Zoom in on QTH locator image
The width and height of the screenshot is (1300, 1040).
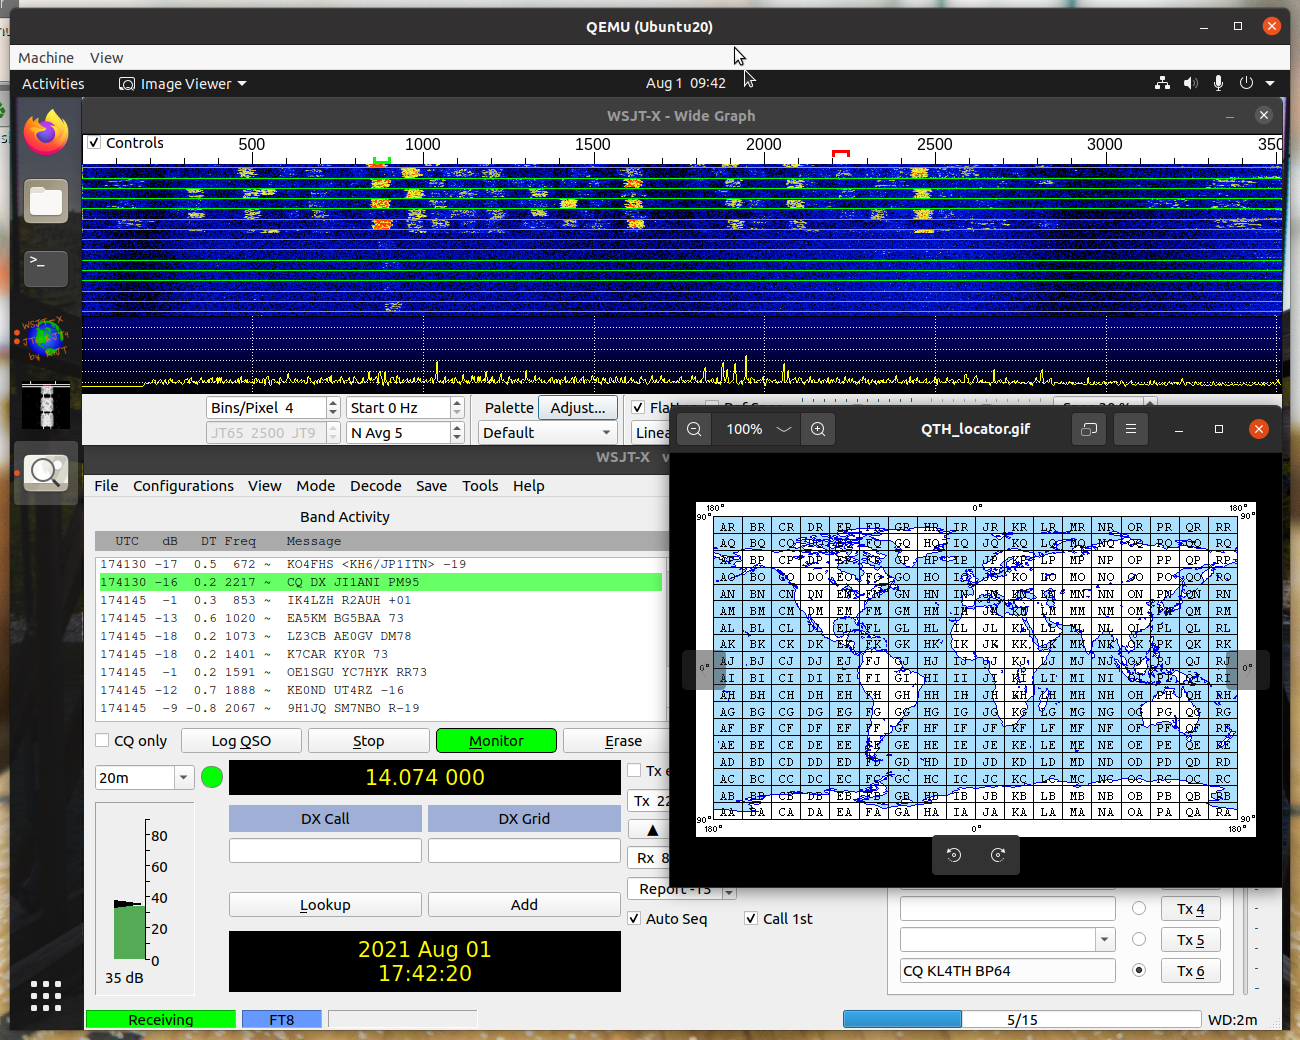[x=818, y=429]
